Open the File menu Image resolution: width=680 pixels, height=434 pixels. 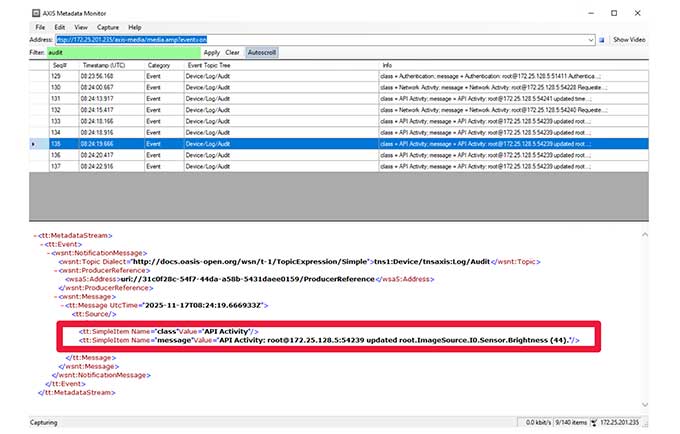click(40, 27)
